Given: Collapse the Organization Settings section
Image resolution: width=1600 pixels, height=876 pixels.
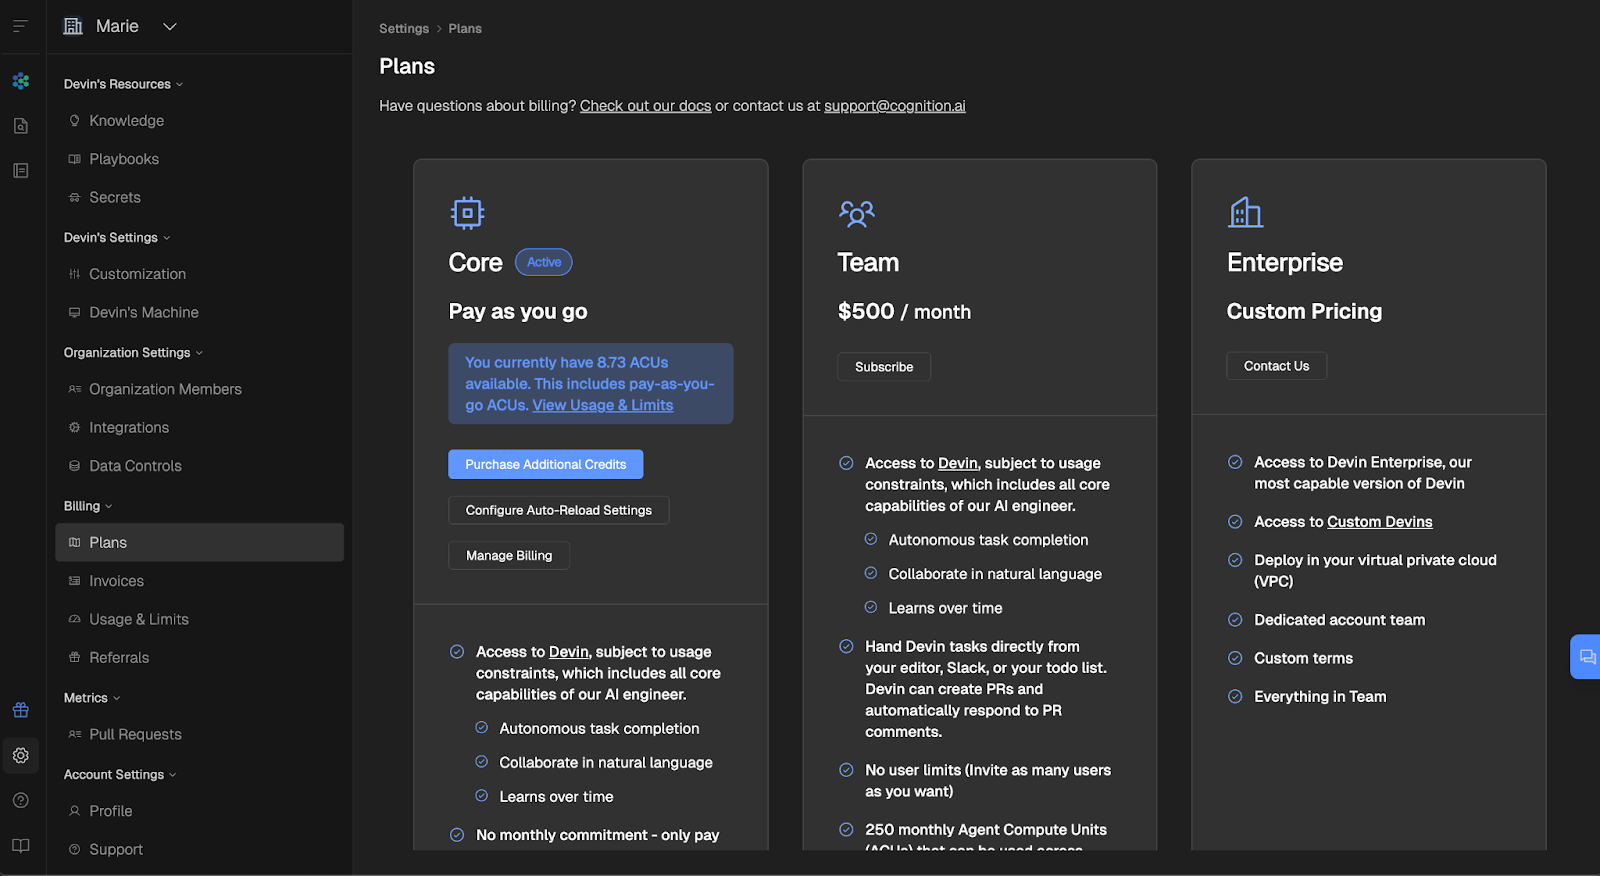Looking at the screenshot, I should (x=133, y=352).
